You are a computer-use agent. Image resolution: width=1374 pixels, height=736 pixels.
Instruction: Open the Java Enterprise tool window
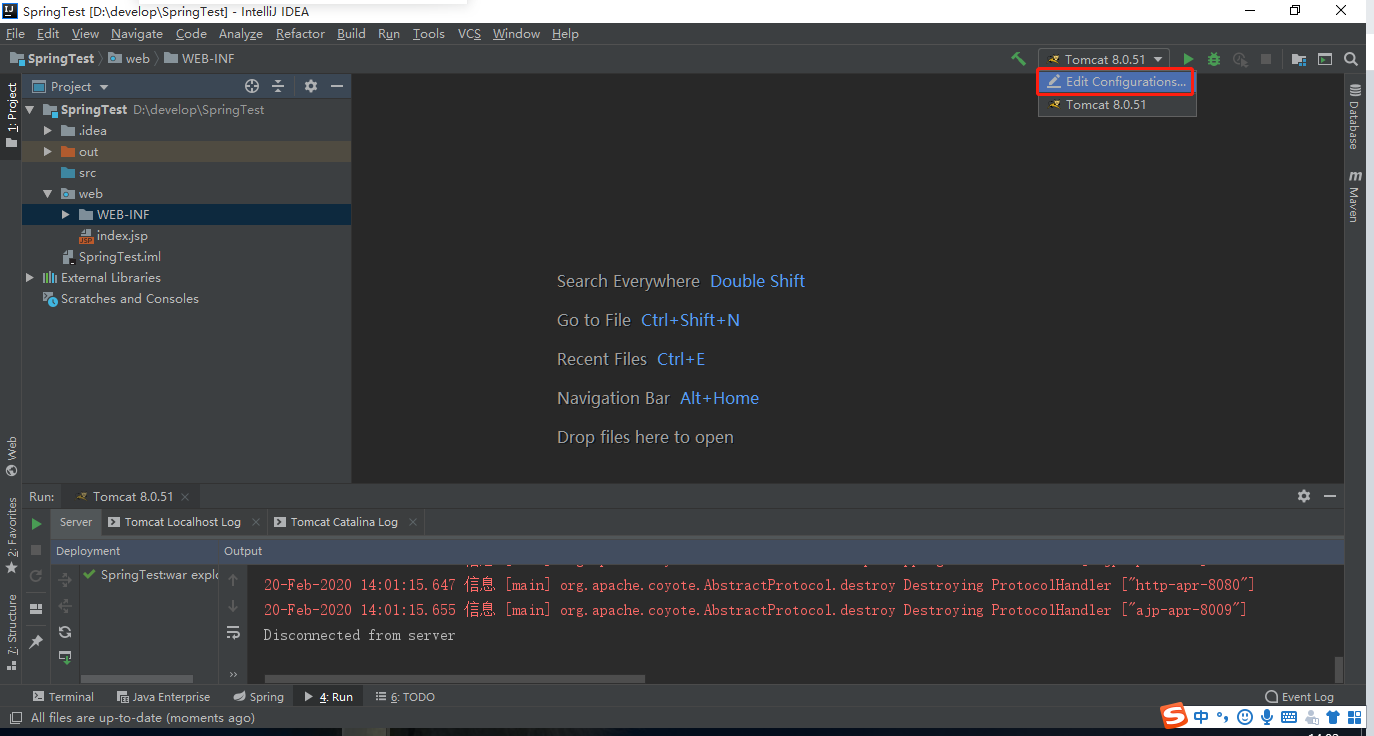click(163, 697)
